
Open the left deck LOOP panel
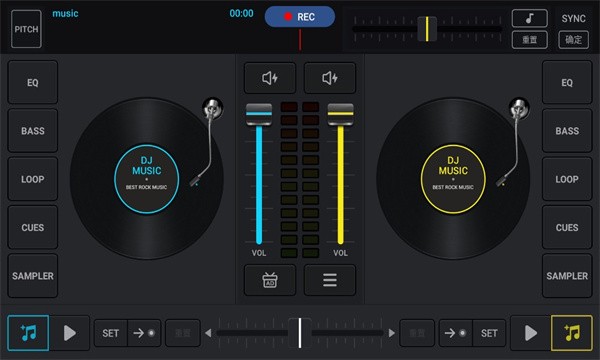(33, 179)
